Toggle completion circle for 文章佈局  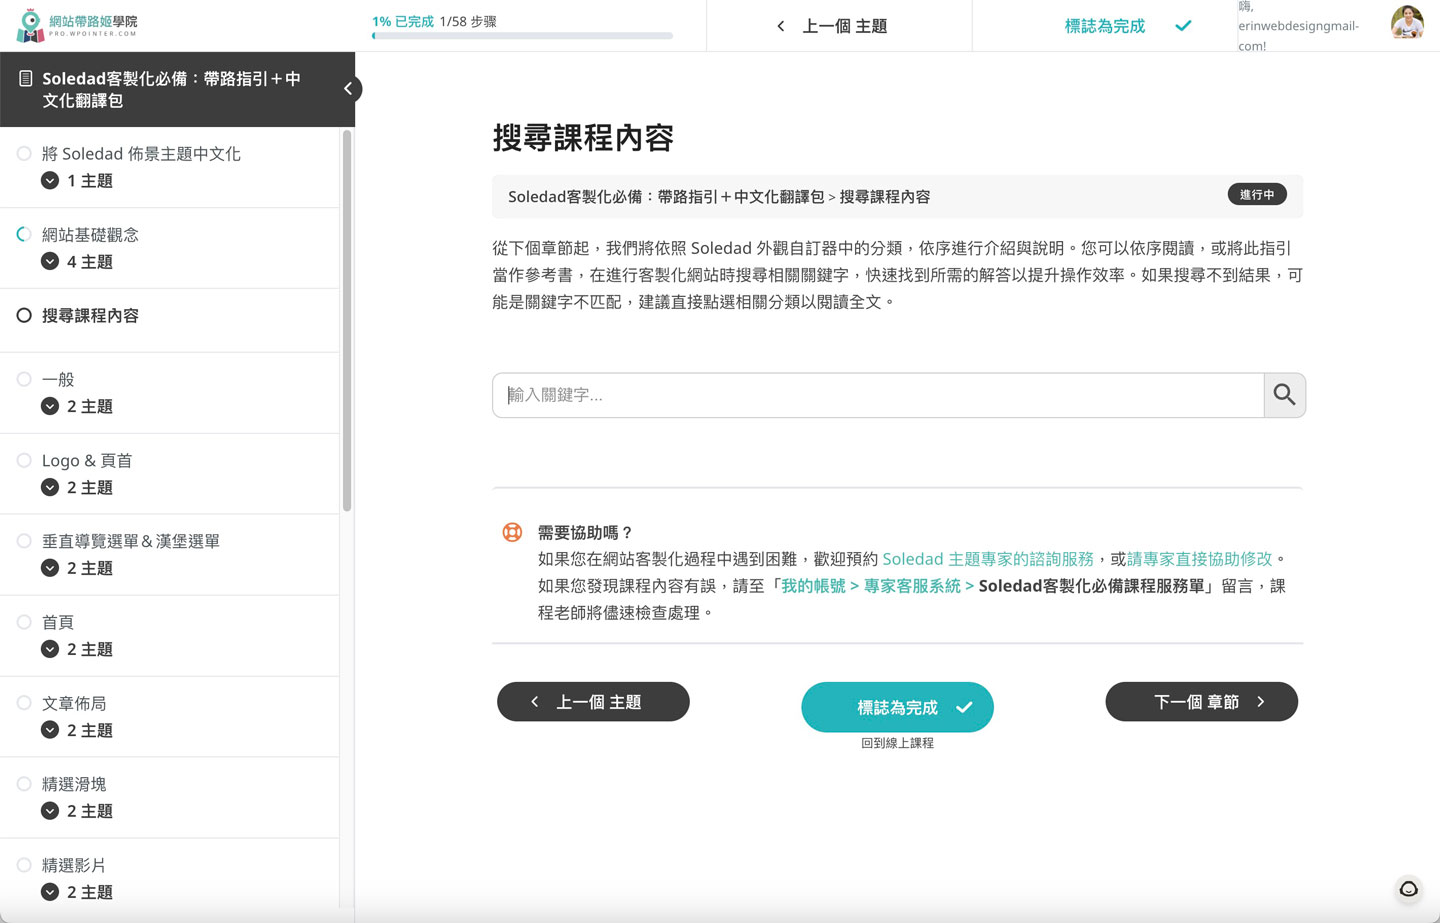click(24, 703)
